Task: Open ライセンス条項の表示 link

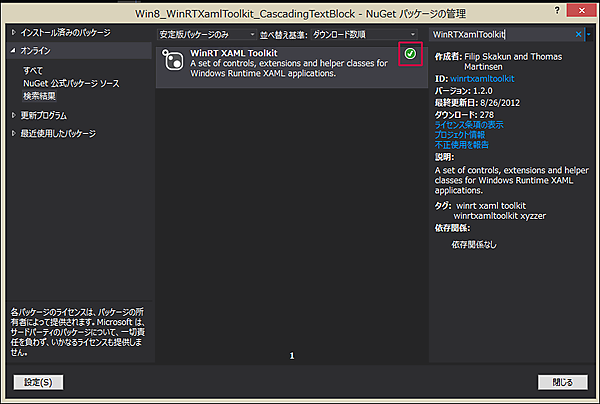Action: [x=469, y=125]
